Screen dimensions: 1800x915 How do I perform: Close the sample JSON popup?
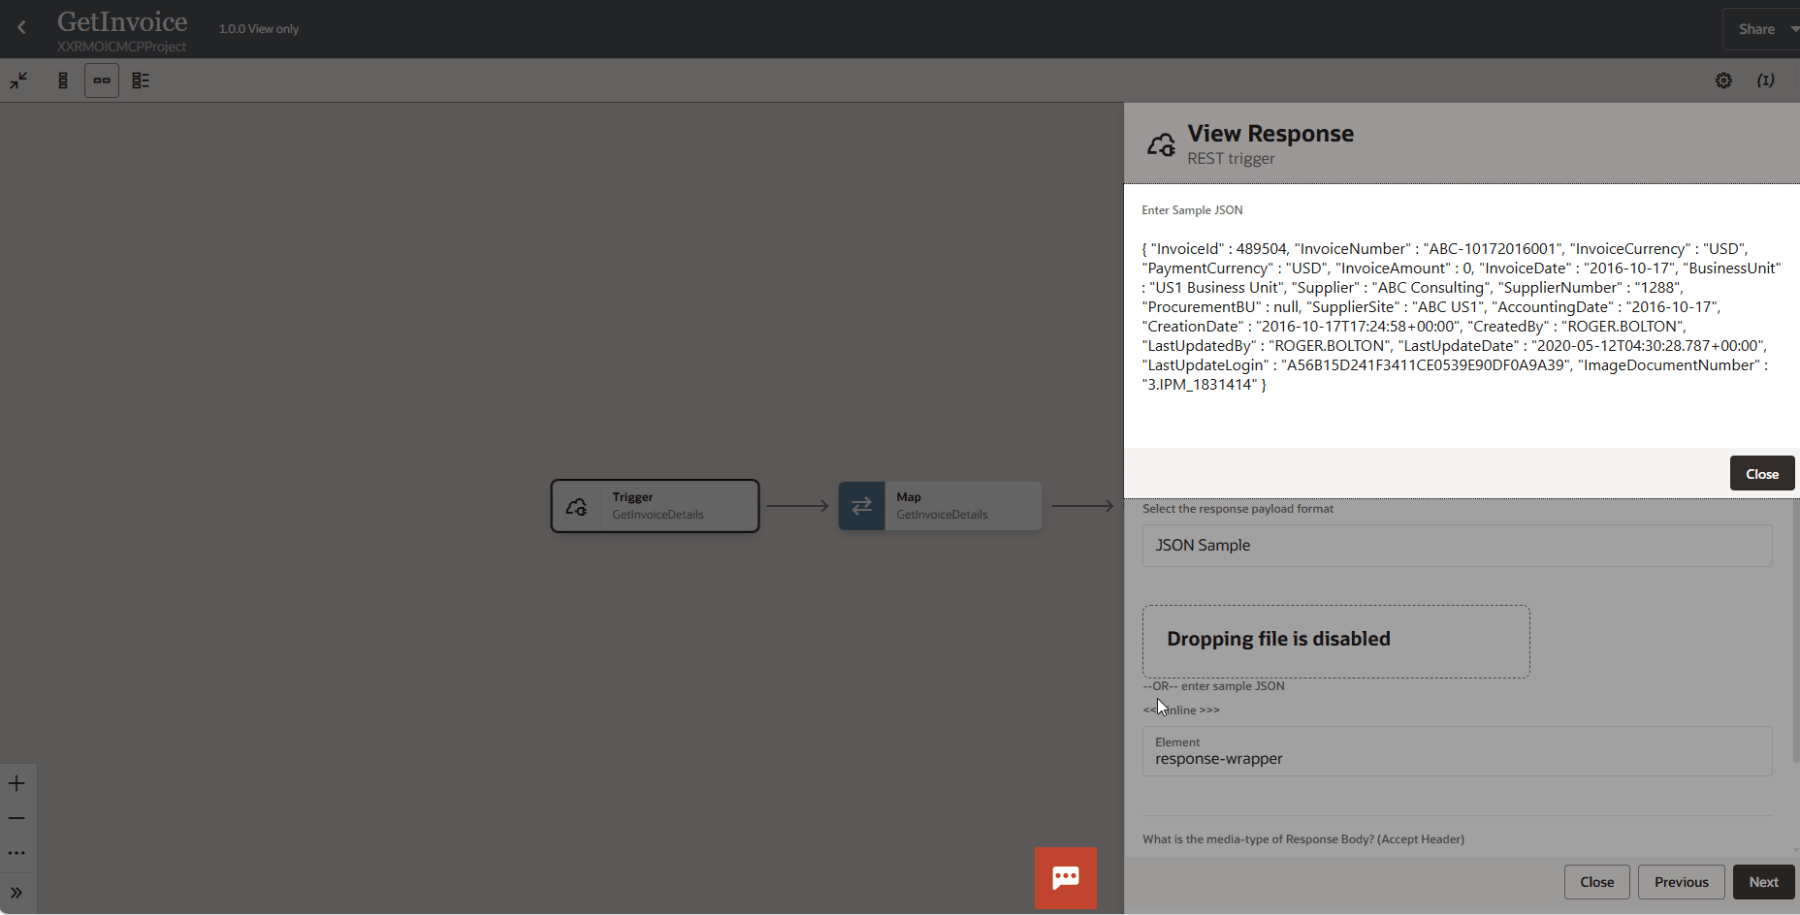(x=1761, y=474)
